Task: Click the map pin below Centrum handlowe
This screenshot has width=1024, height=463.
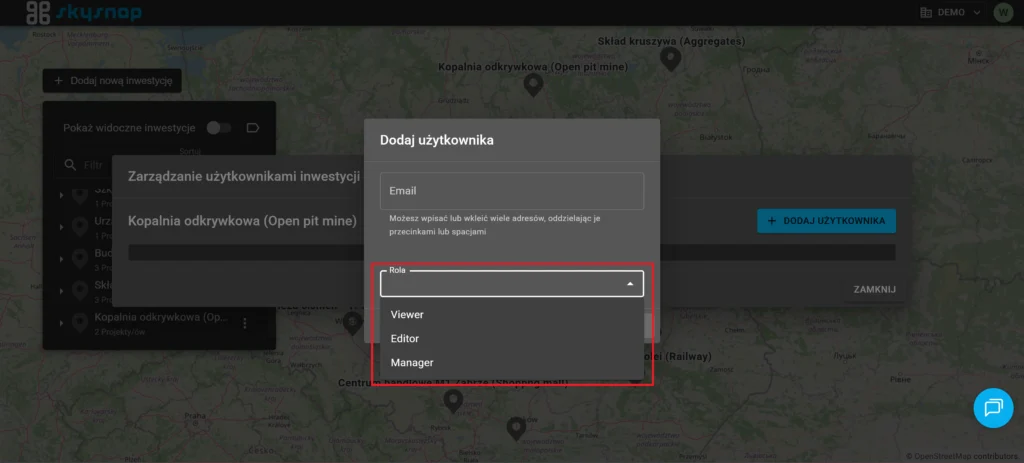Action: point(453,401)
